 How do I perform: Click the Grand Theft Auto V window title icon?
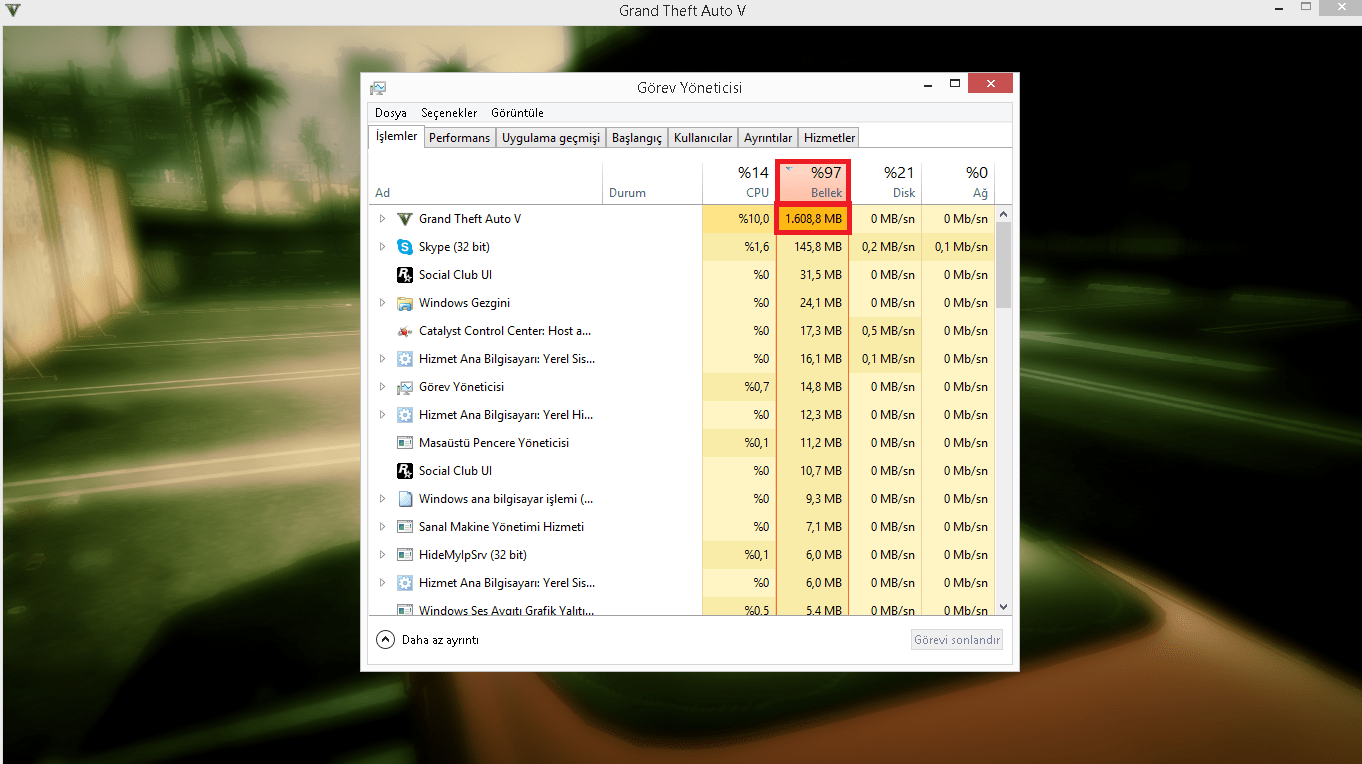point(13,10)
